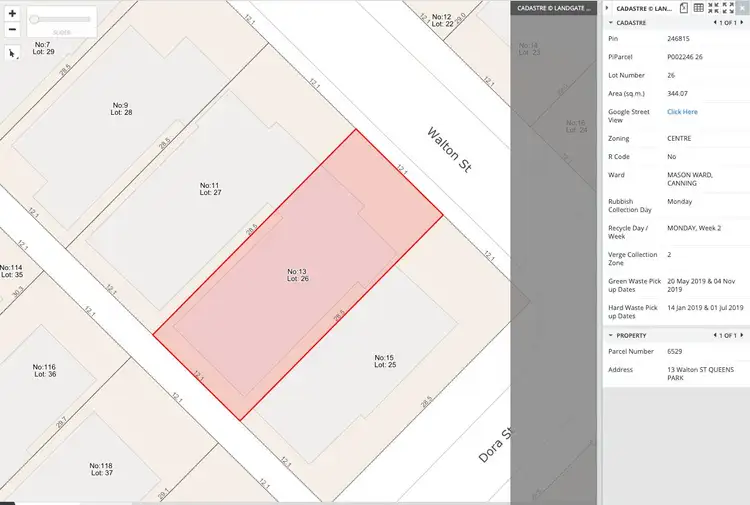Screen dimensions: 750x505
Task: Zoom in with the plus button
Action: pos(12,15)
